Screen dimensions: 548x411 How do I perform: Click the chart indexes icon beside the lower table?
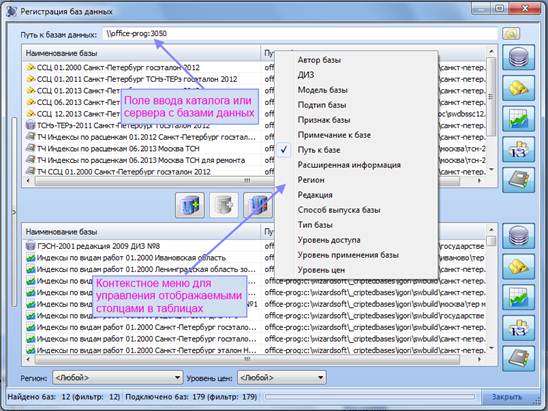(519, 297)
